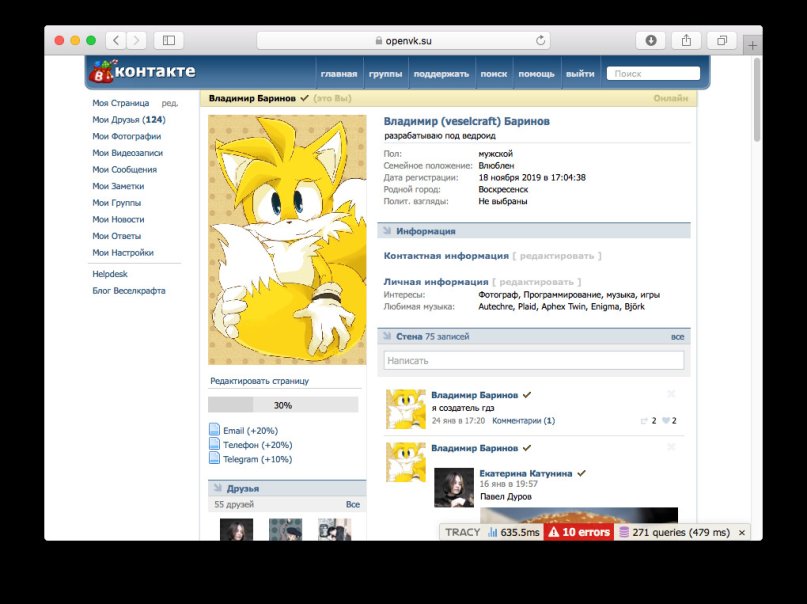Close the Tracy debug bar
The width and height of the screenshot is (807, 604).
click(741, 533)
